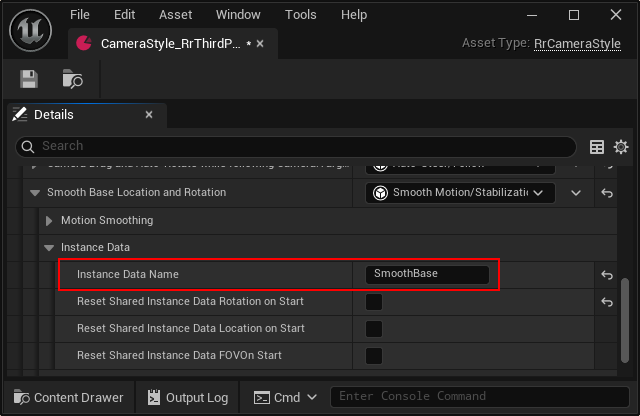Select the CameraStyle_RrThirdP... asset tab
The height and width of the screenshot is (416, 640).
[x=171, y=44]
